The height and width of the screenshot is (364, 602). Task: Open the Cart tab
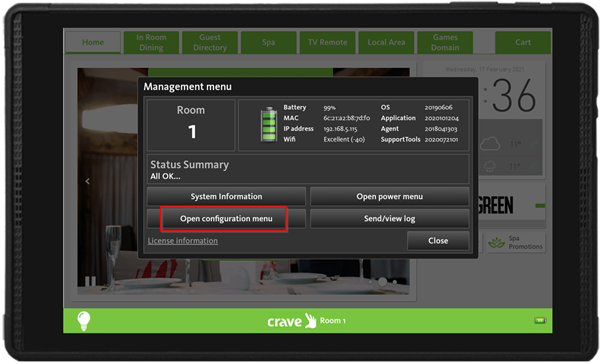(523, 42)
